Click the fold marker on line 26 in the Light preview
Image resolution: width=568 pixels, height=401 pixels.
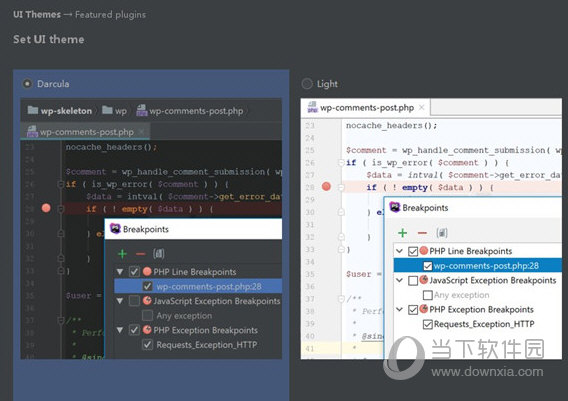[341, 163]
